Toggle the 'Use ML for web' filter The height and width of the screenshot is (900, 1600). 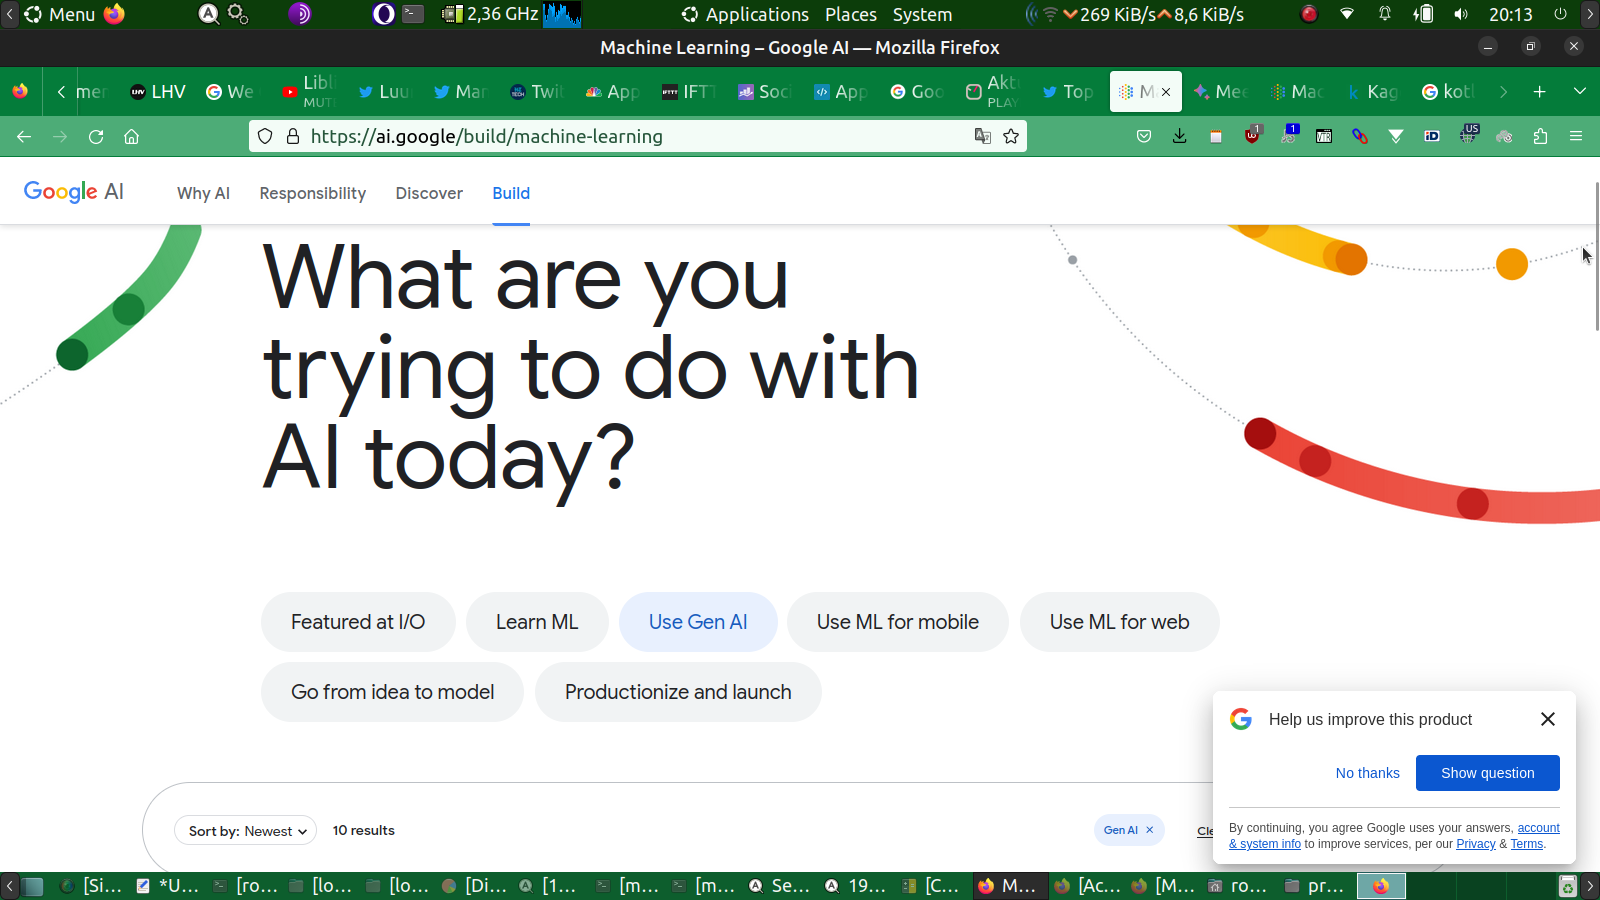1119,622
